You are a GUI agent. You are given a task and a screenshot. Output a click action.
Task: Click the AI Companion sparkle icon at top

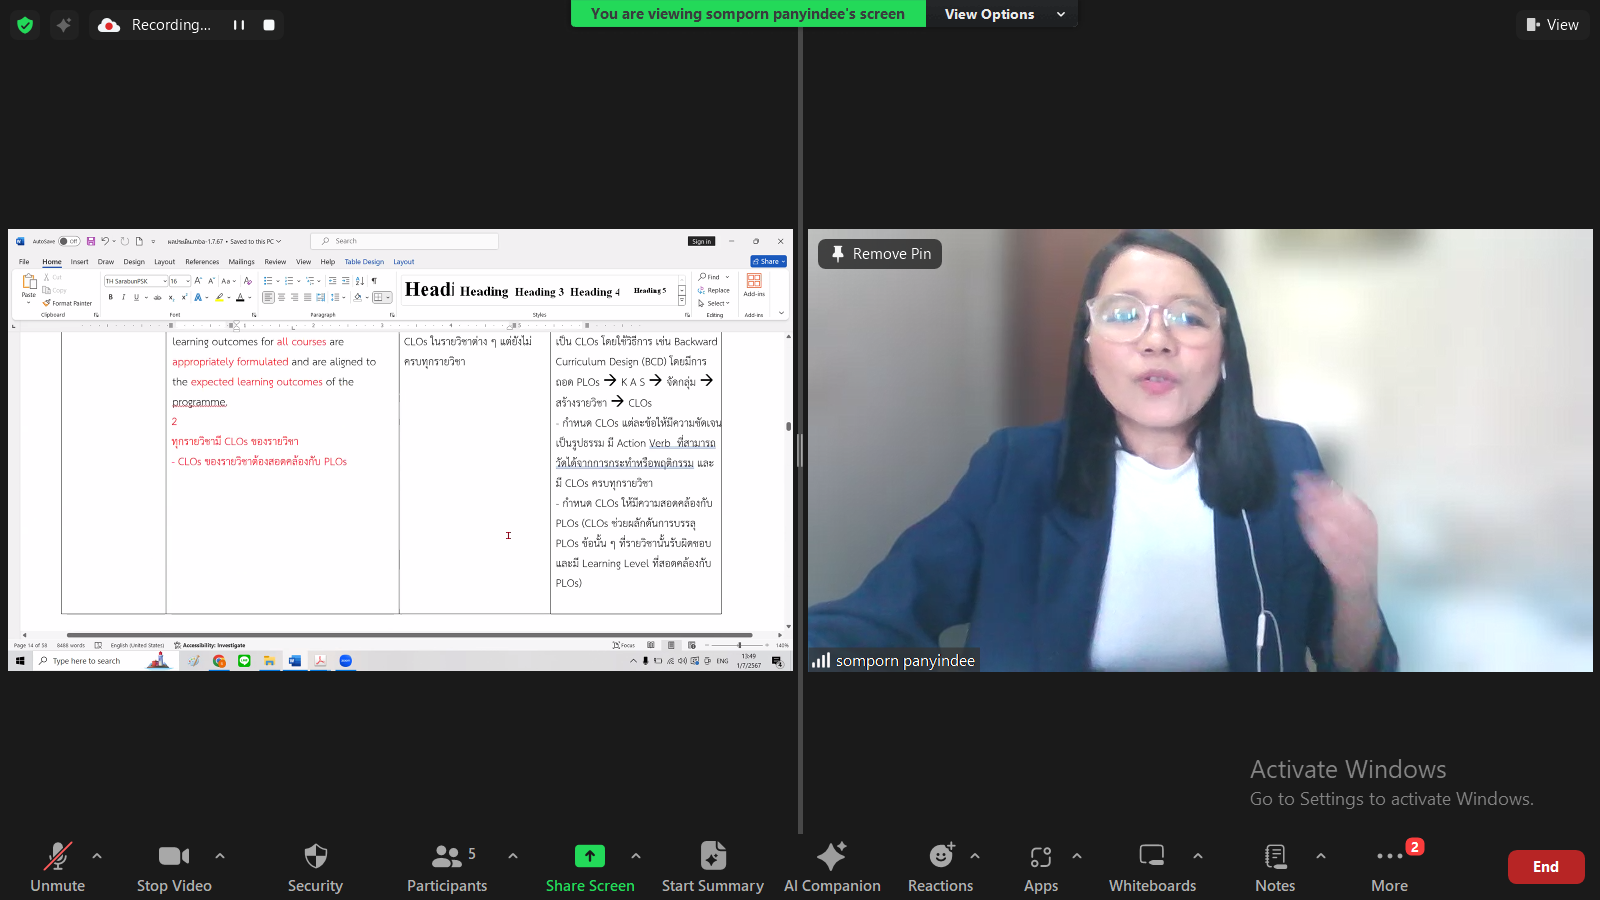click(64, 25)
